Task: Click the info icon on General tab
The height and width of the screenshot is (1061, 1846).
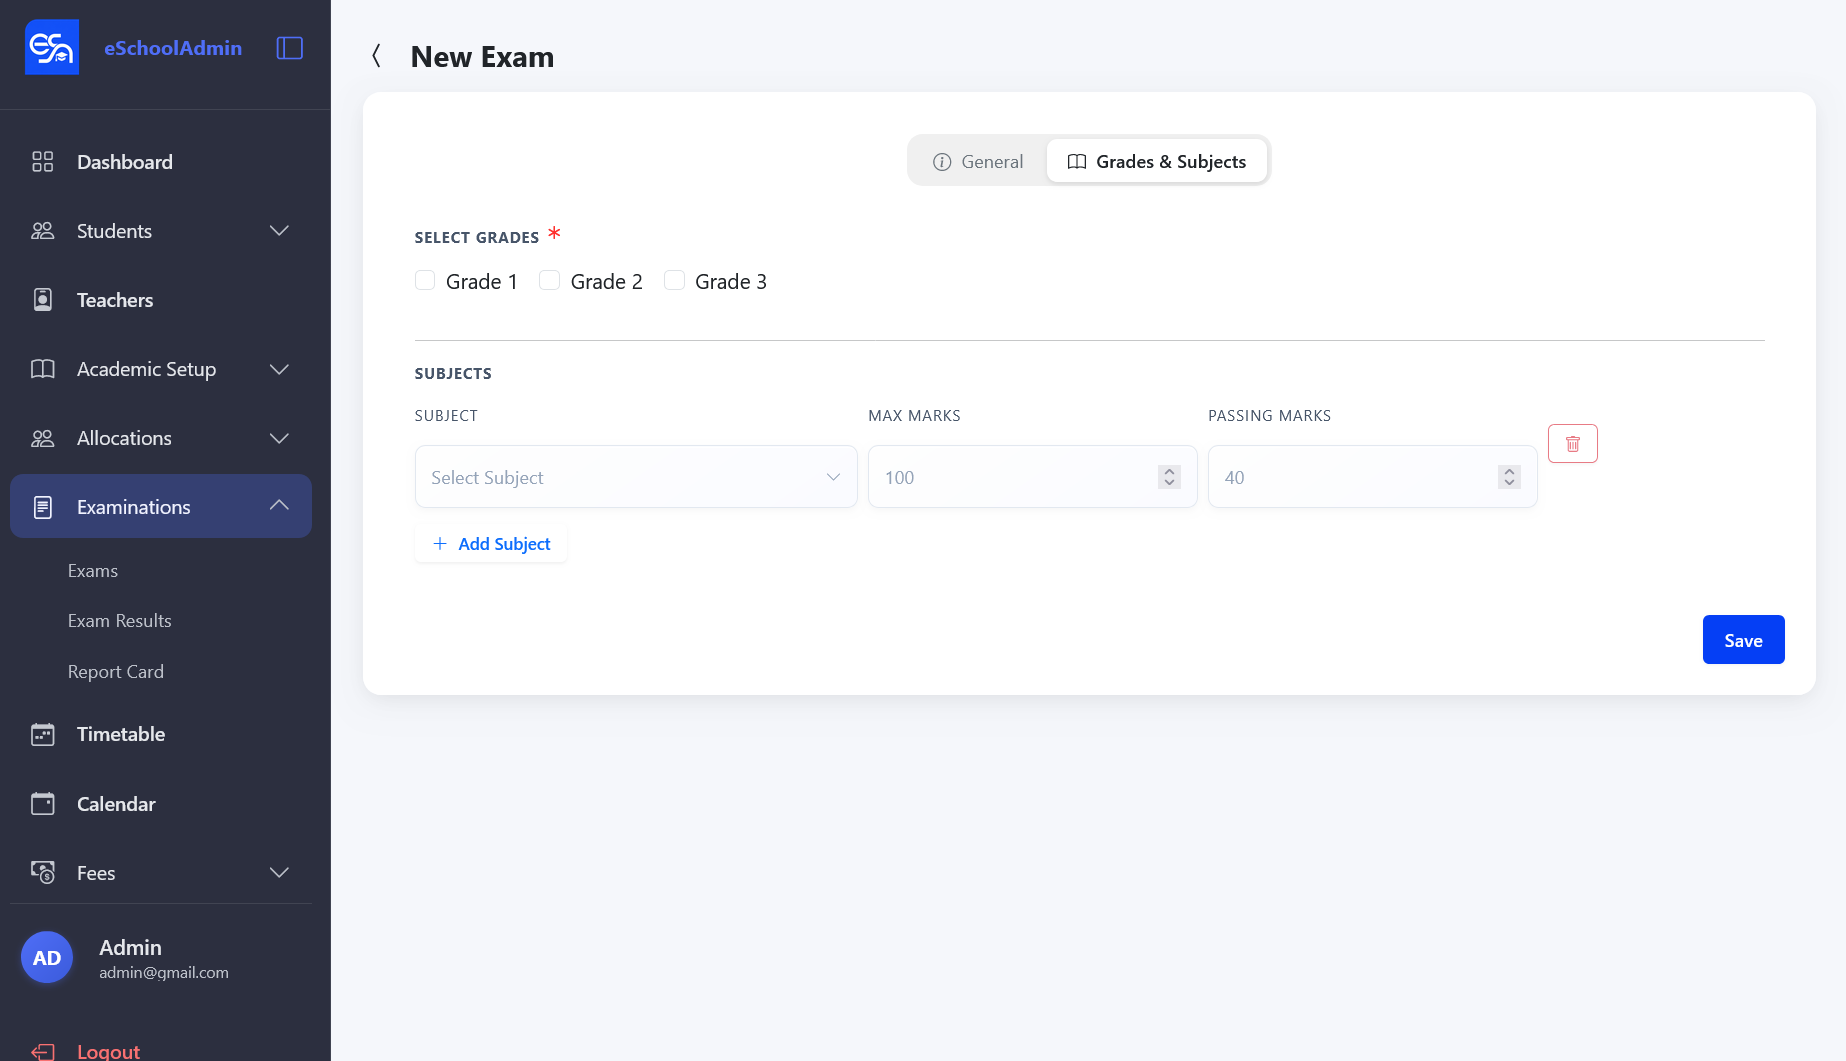Action: [x=942, y=162]
